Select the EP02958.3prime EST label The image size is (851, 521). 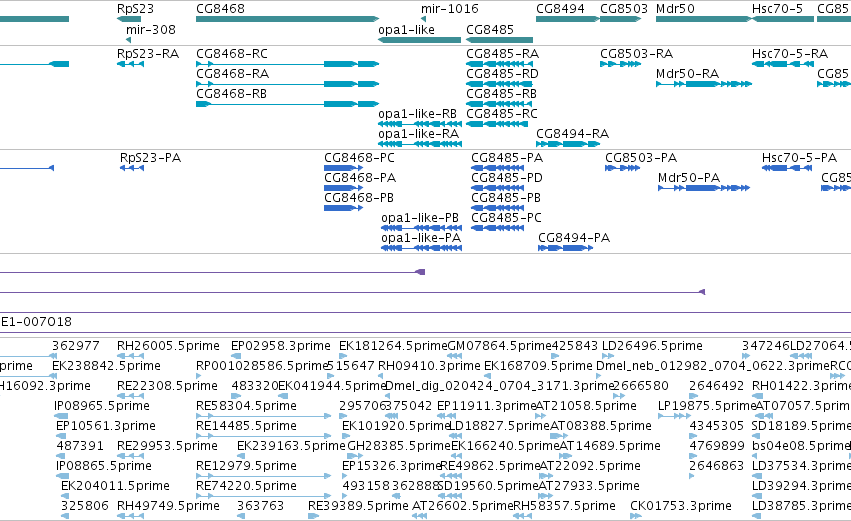pos(281,346)
